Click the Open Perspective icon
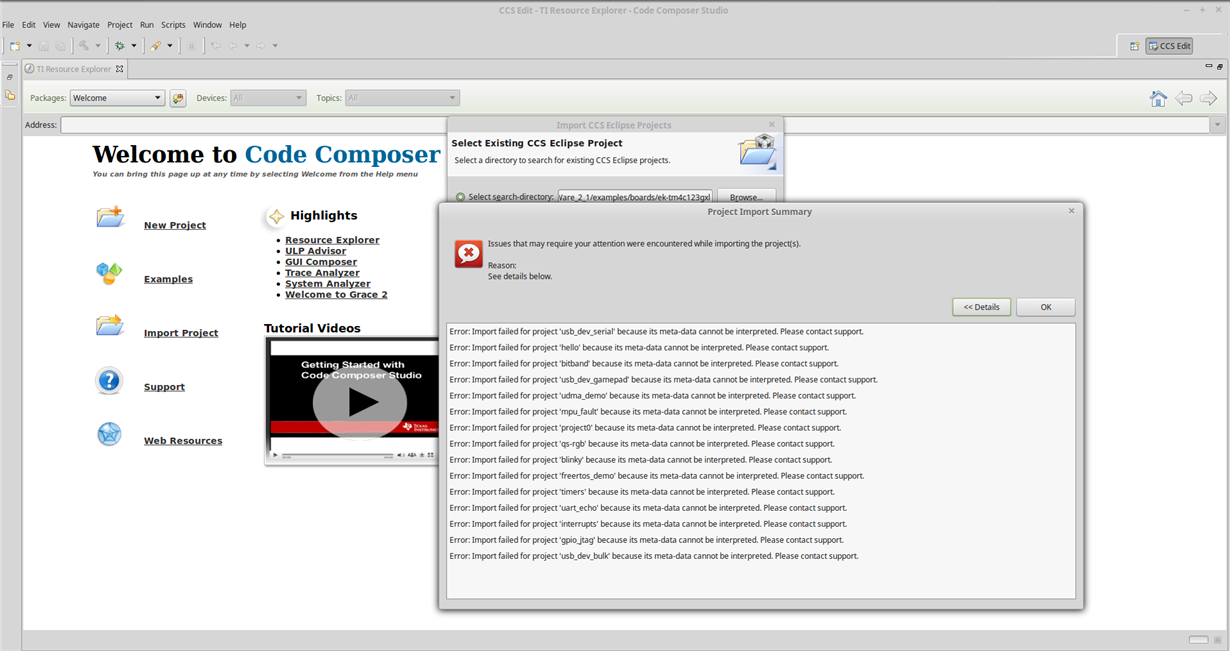Image resolution: width=1230 pixels, height=651 pixels. (1134, 46)
